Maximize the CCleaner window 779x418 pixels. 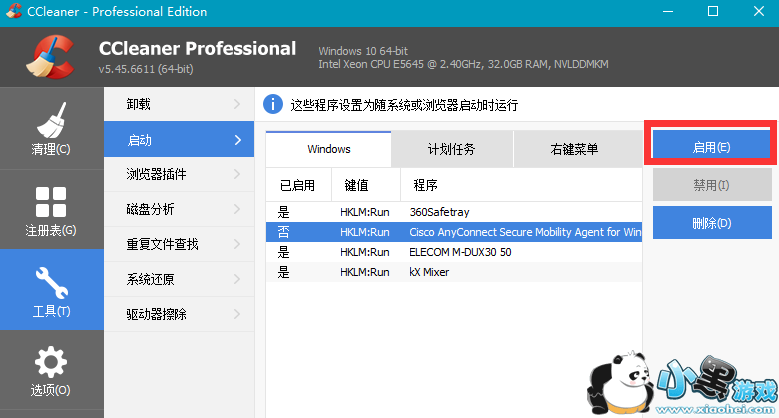click(713, 11)
